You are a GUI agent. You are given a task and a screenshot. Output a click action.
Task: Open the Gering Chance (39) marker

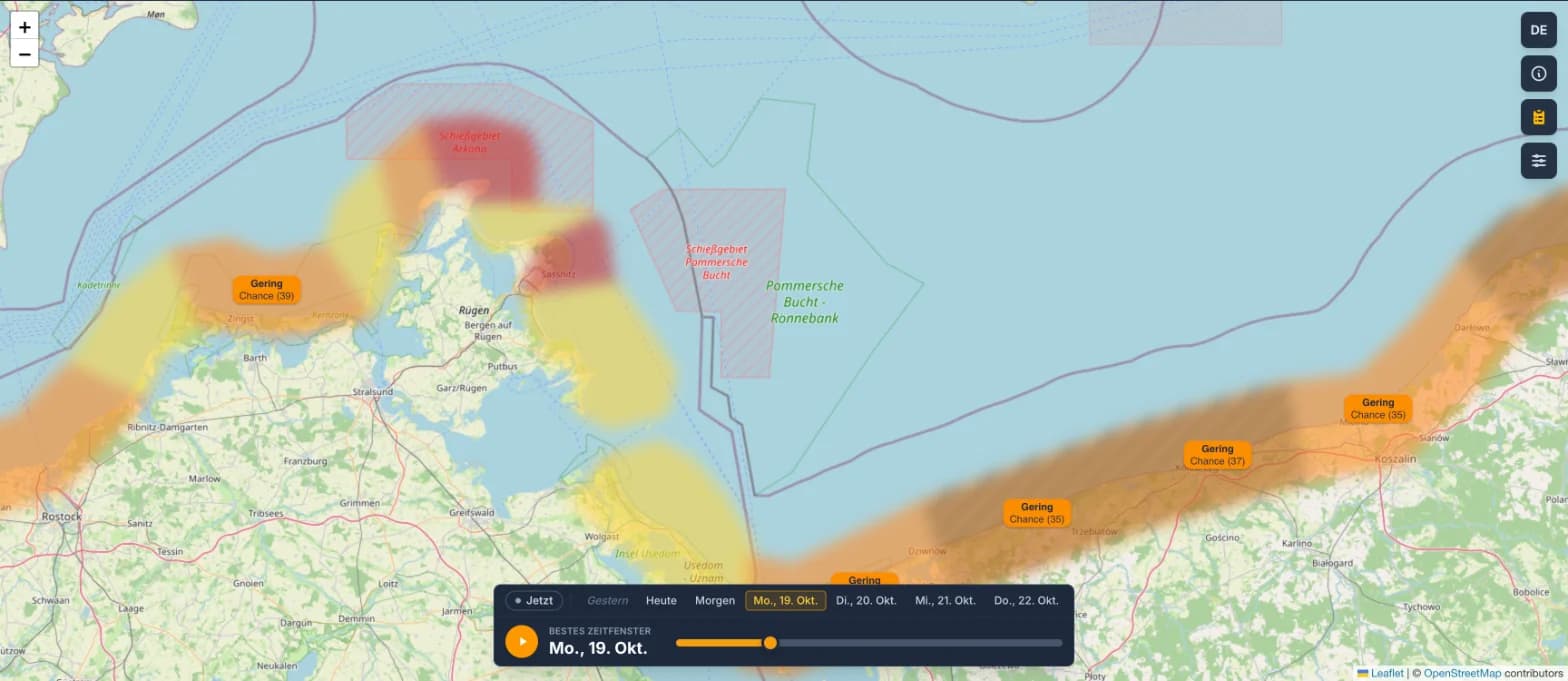(x=267, y=290)
